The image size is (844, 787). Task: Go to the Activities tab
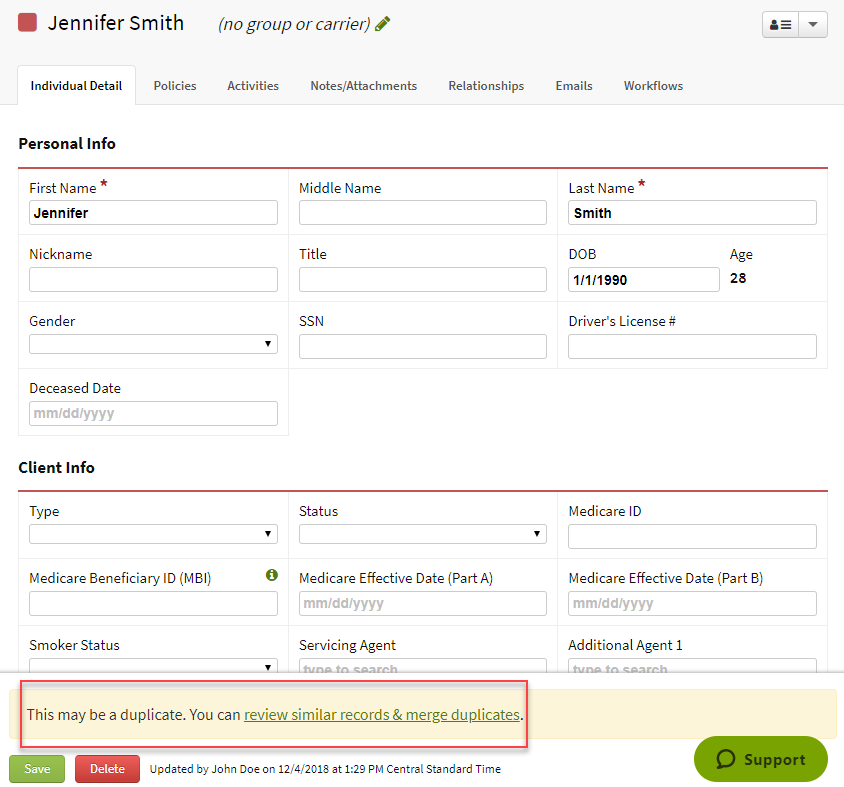coord(253,86)
